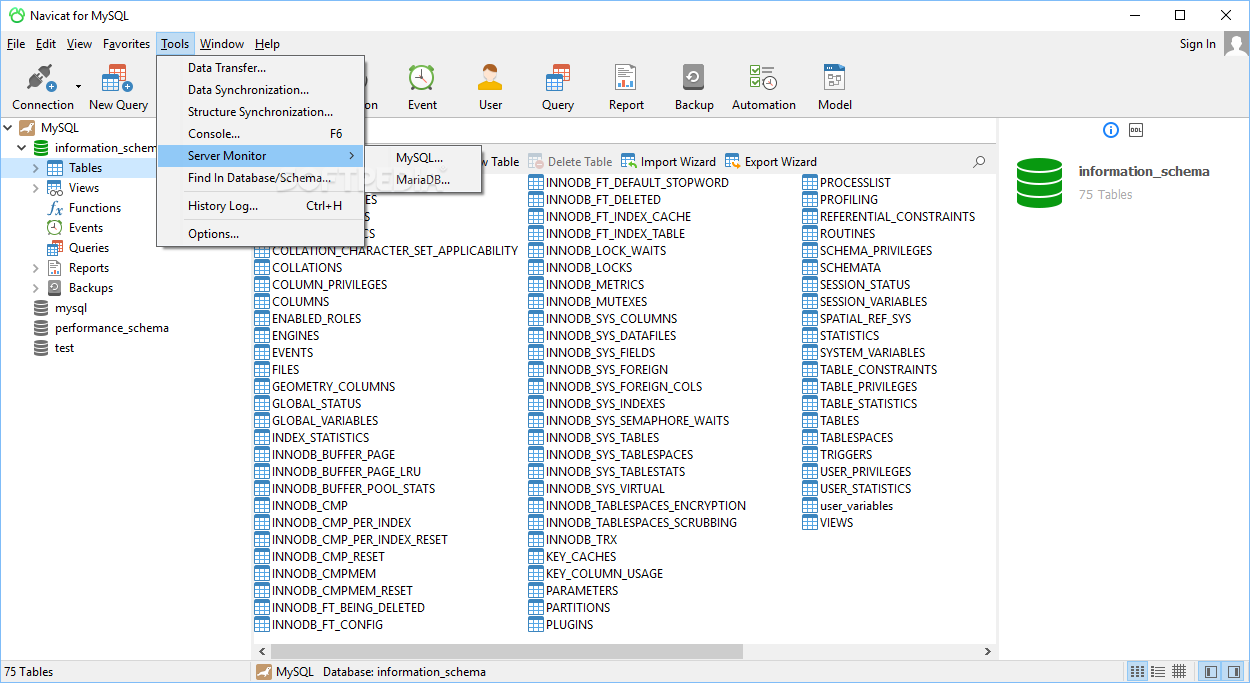Select the user_variables table

coord(856,506)
